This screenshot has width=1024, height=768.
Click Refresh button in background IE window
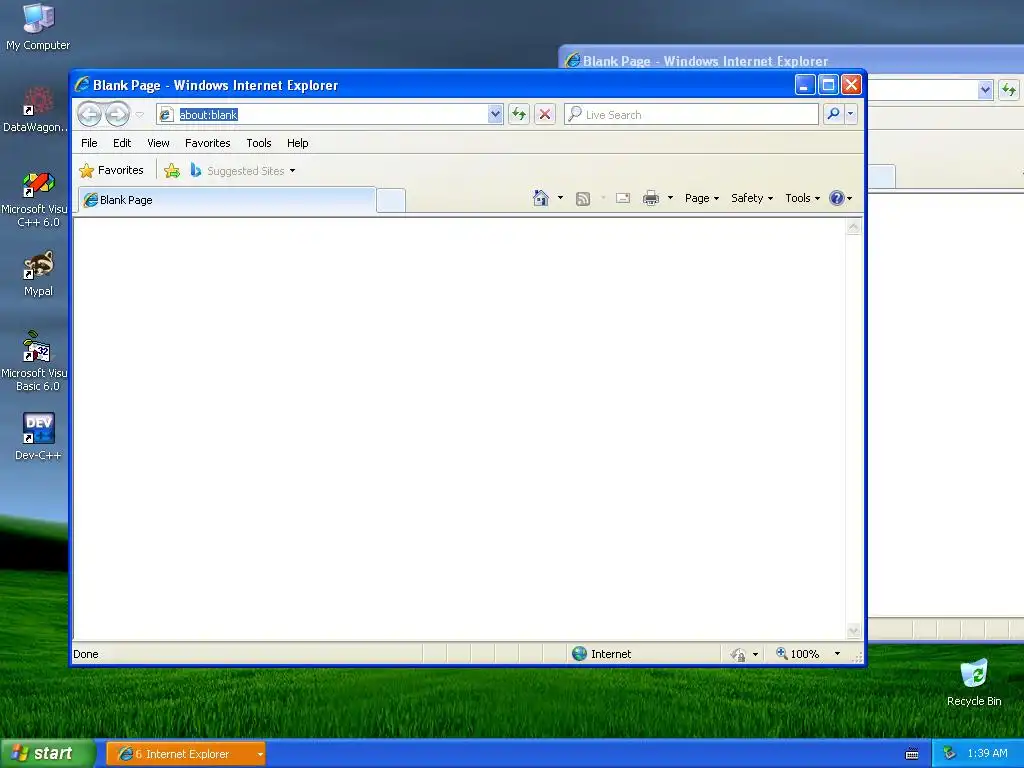pyautogui.click(x=1009, y=89)
